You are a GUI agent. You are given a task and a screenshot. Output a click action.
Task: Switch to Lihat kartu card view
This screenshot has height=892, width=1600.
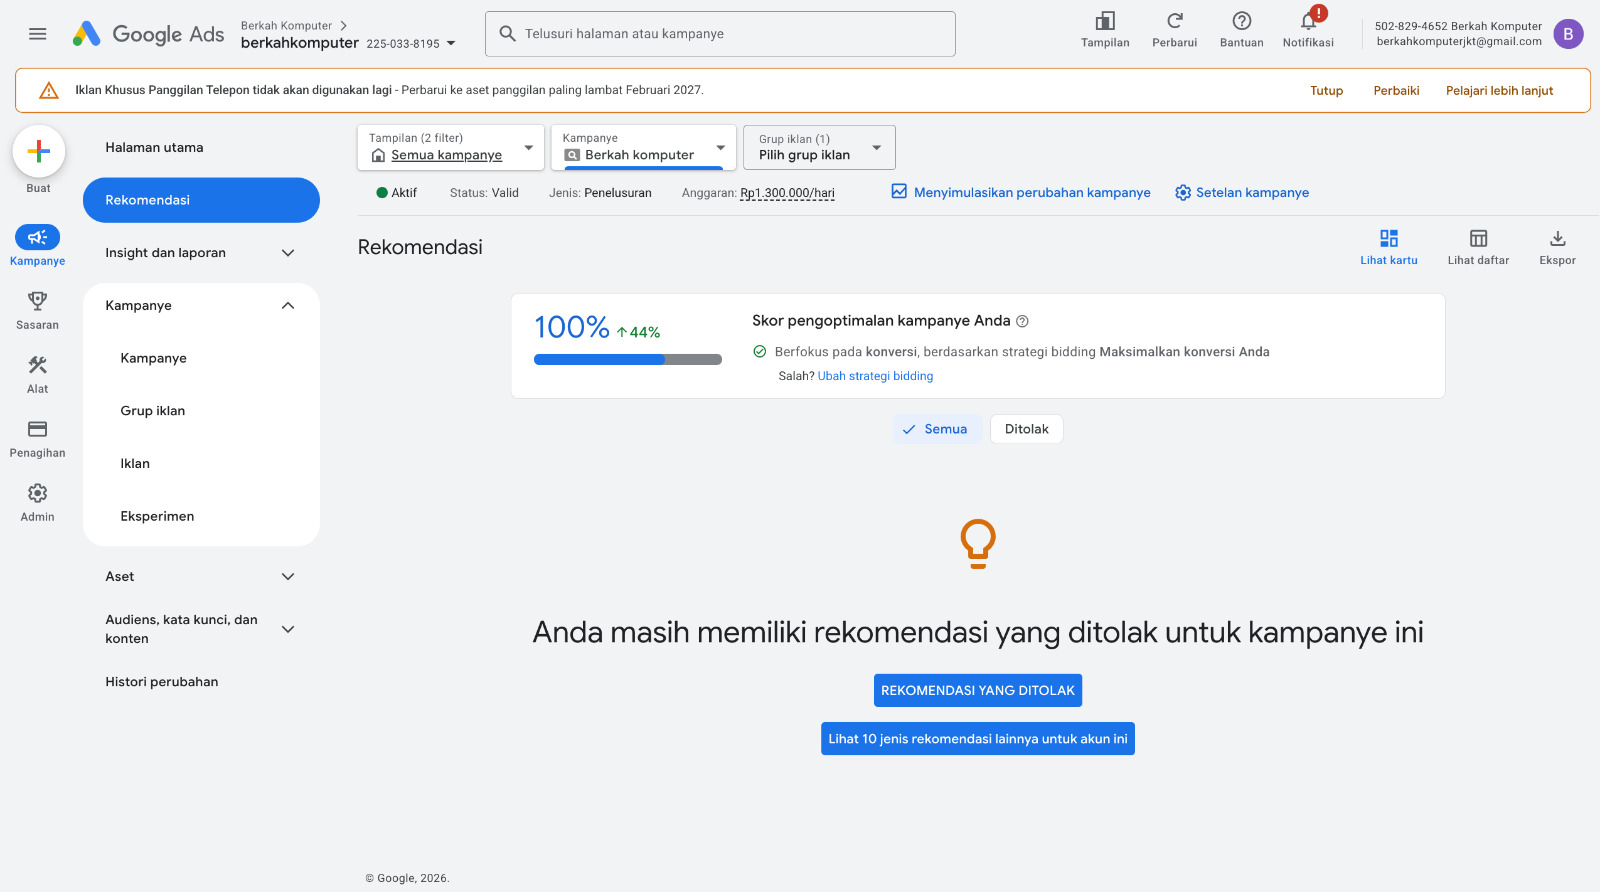point(1389,246)
